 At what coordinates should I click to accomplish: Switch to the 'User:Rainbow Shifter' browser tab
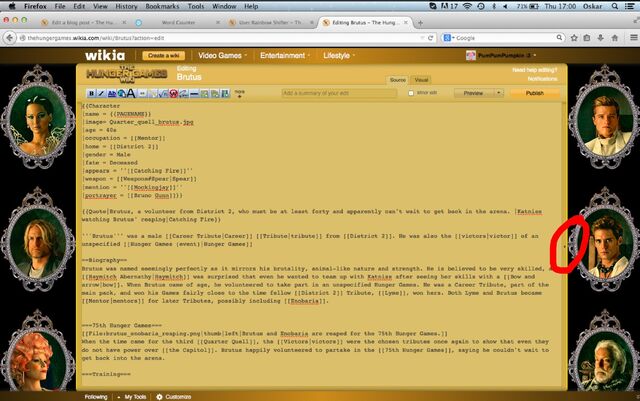click(x=270, y=23)
